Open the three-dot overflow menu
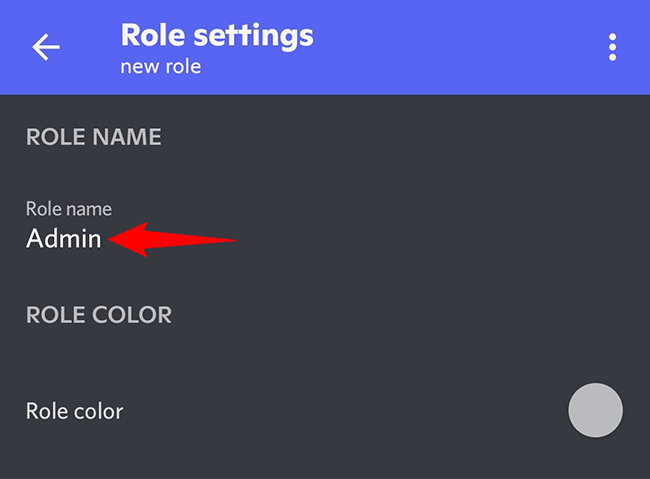The image size is (650, 479). (x=612, y=47)
